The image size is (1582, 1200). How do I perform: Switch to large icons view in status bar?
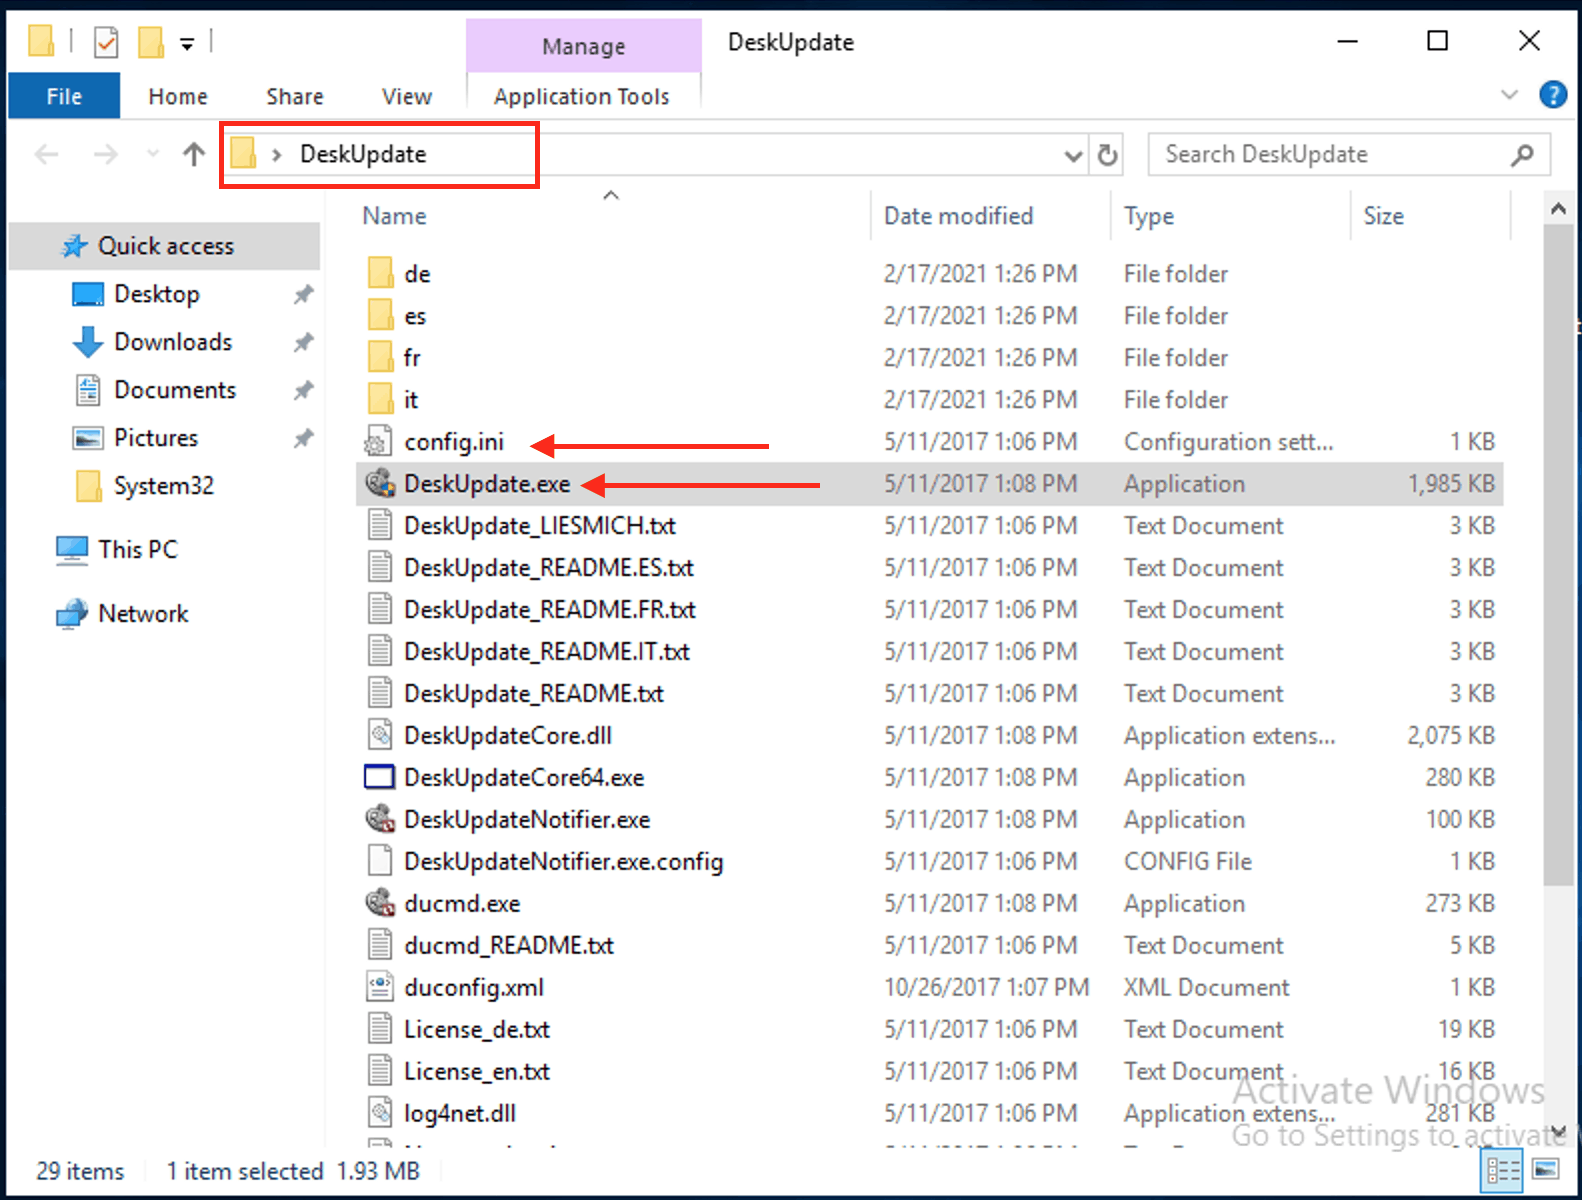pos(1546,1169)
